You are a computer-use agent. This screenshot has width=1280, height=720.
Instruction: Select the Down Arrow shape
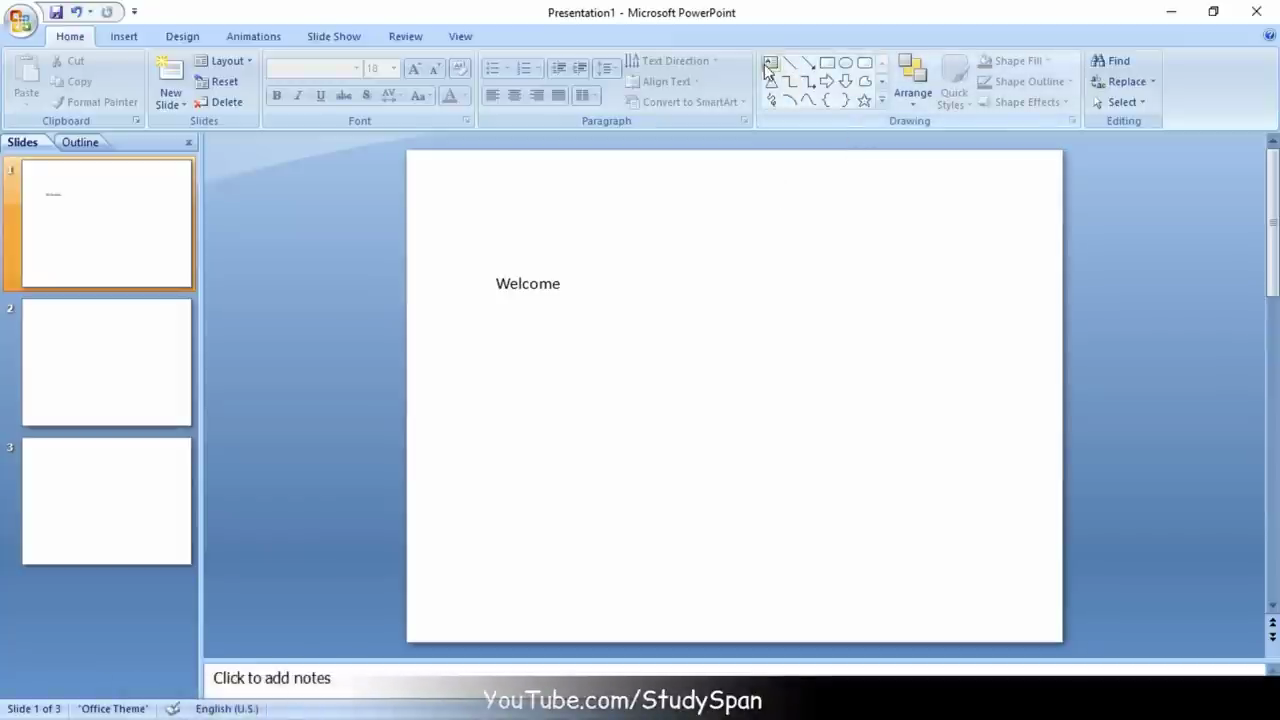coord(846,82)
